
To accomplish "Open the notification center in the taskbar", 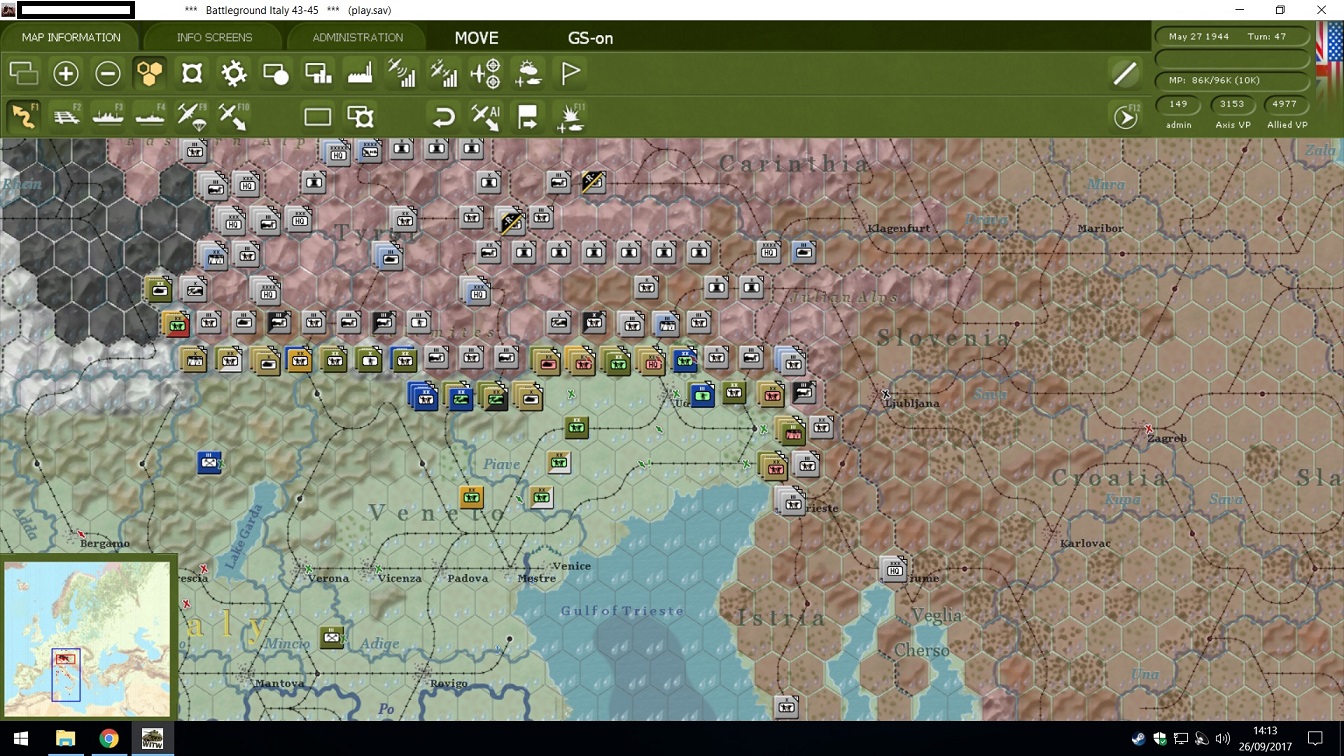I will [x=1315, y=739].
